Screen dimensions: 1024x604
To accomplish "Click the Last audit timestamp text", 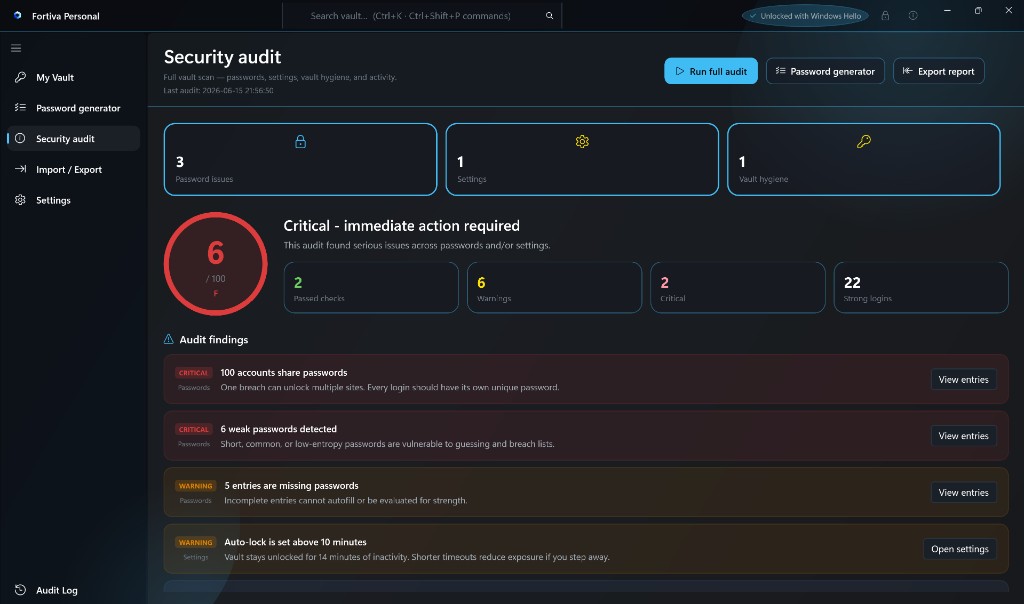I will [x=218, y=90].
